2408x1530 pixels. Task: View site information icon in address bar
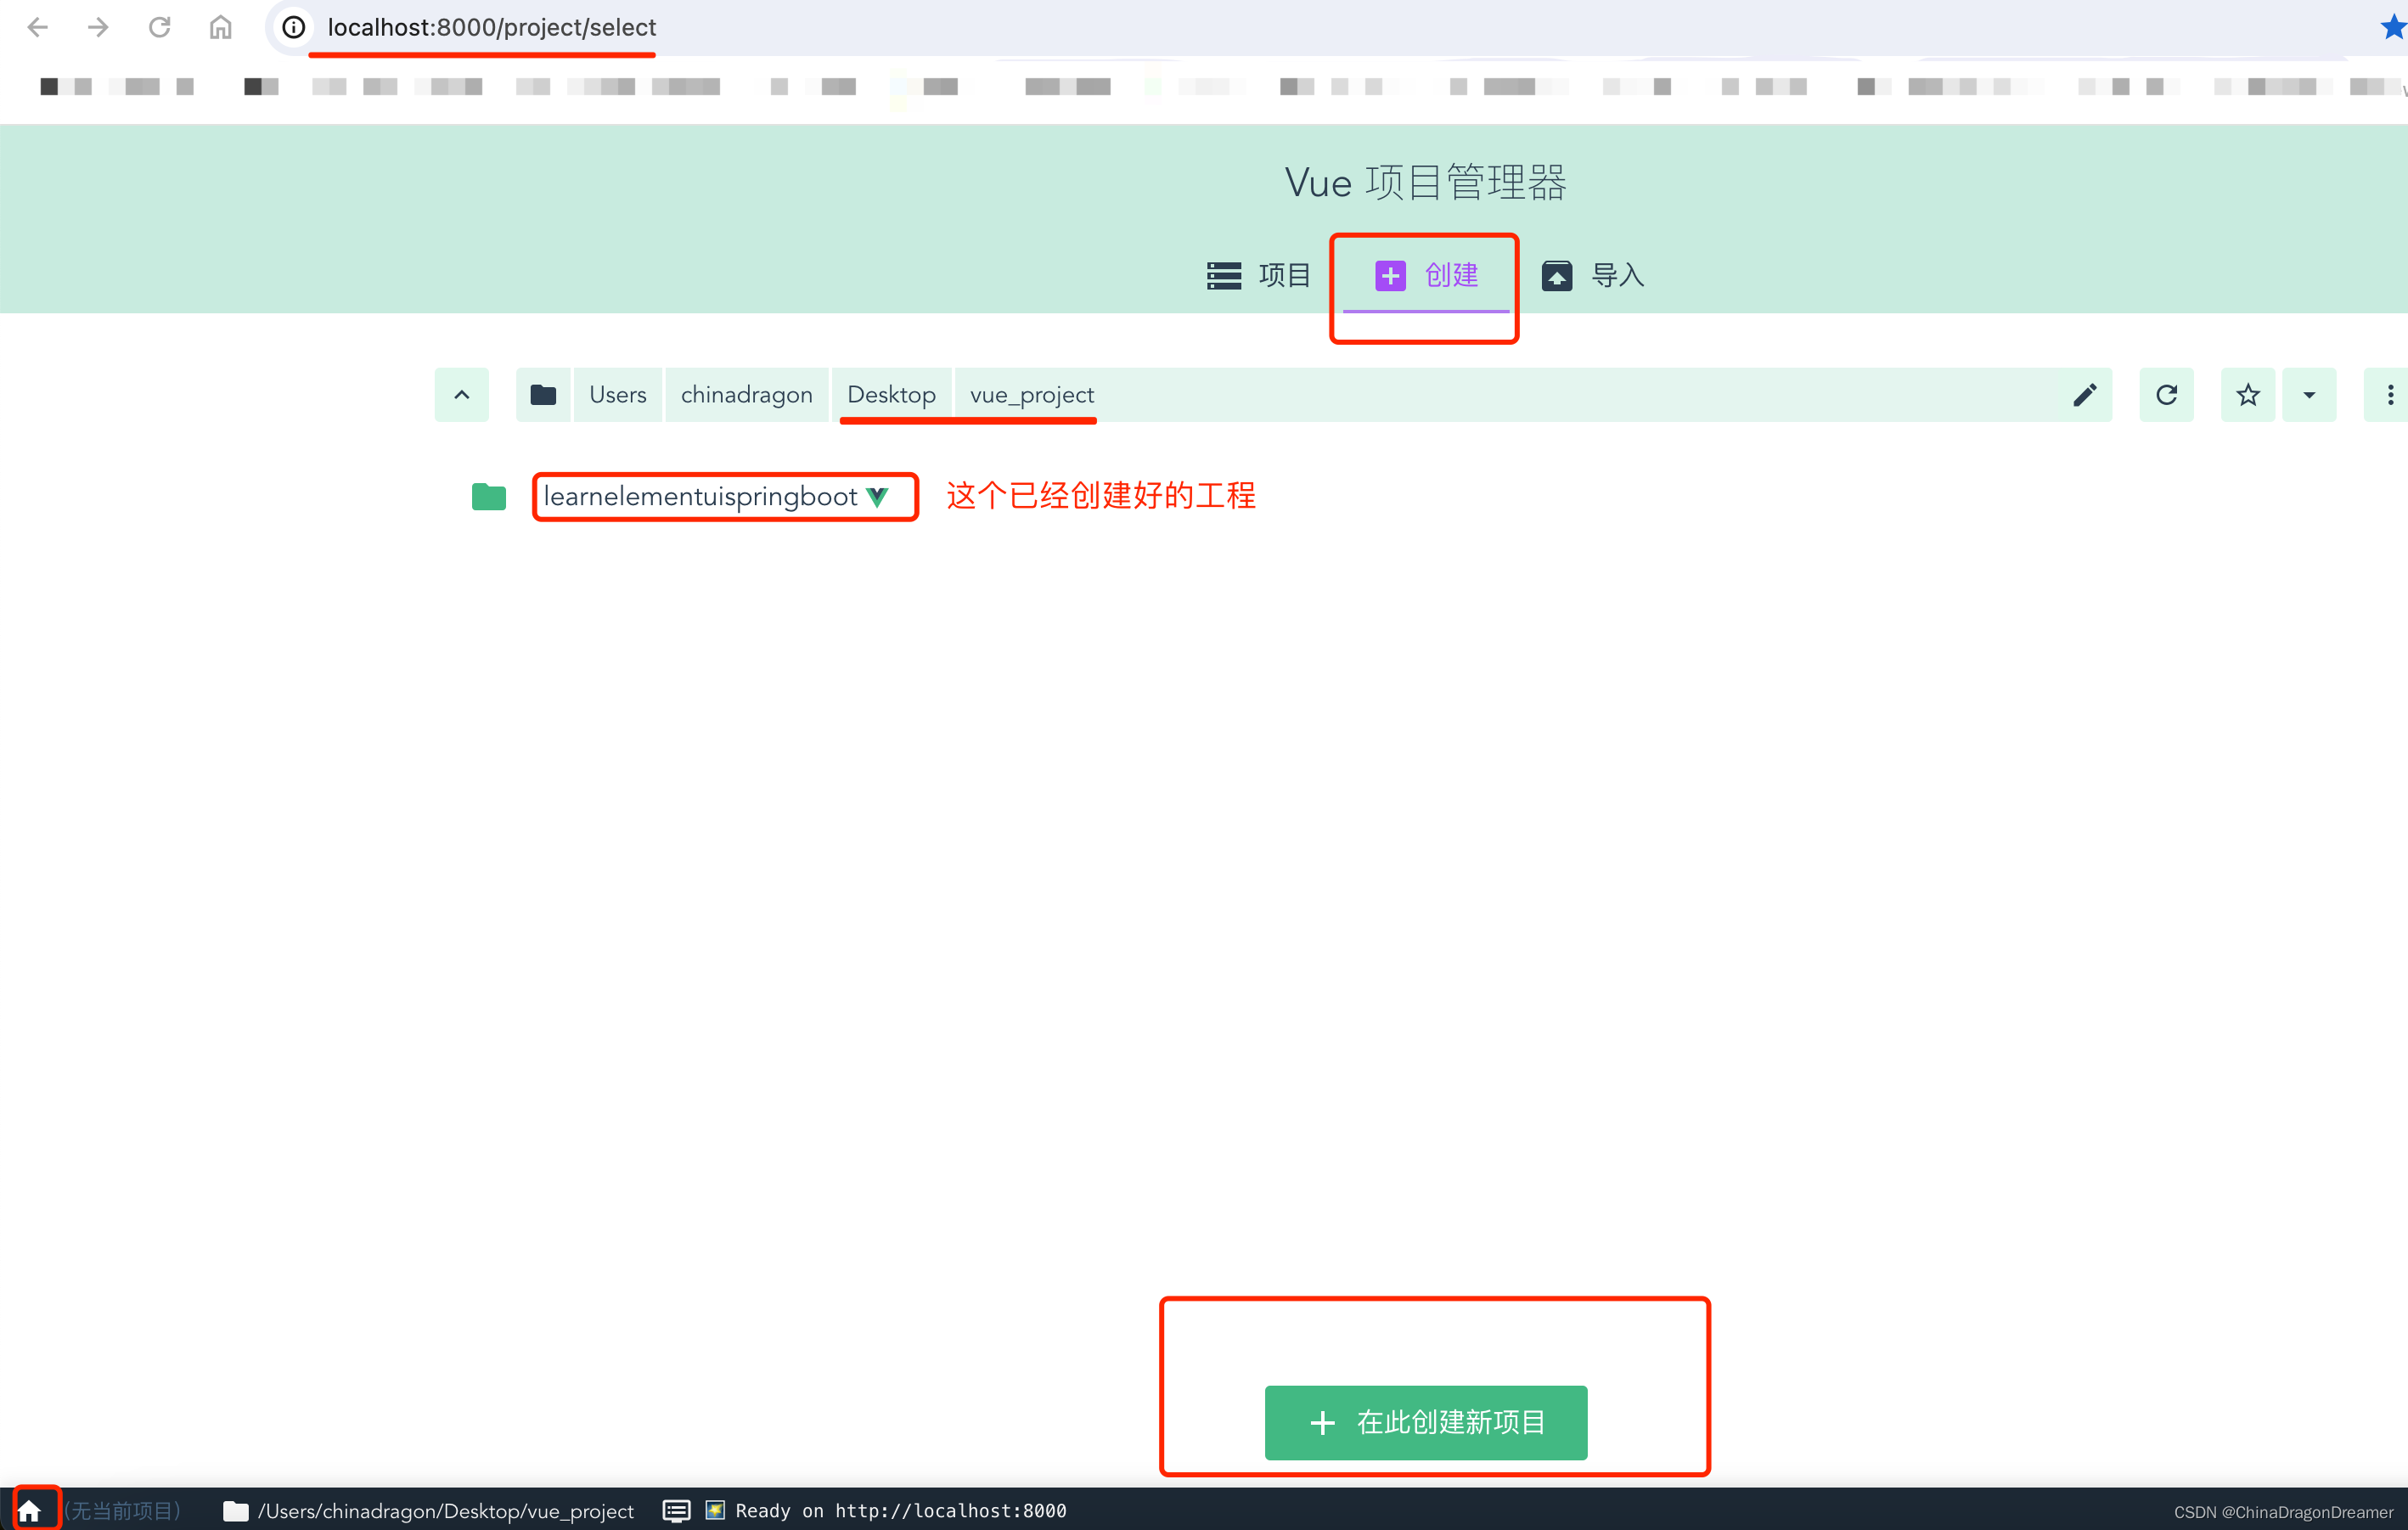293,27
